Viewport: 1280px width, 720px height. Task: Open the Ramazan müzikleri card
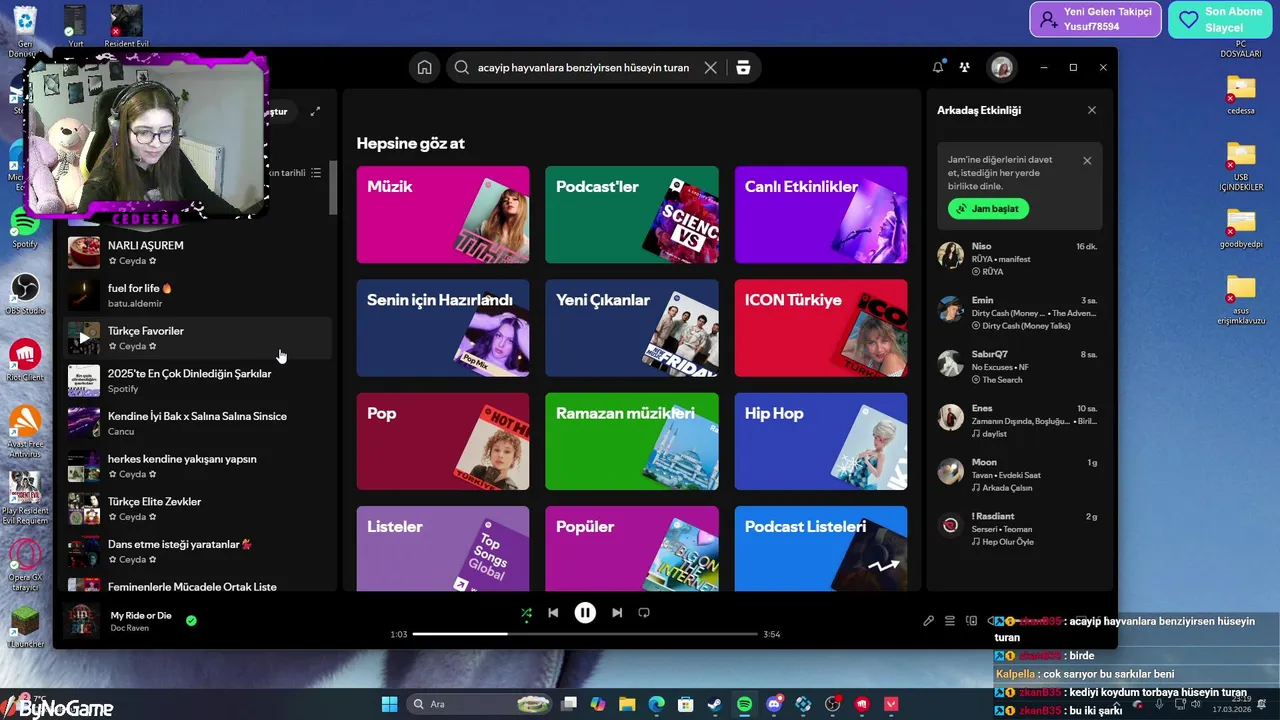(632, 441)
